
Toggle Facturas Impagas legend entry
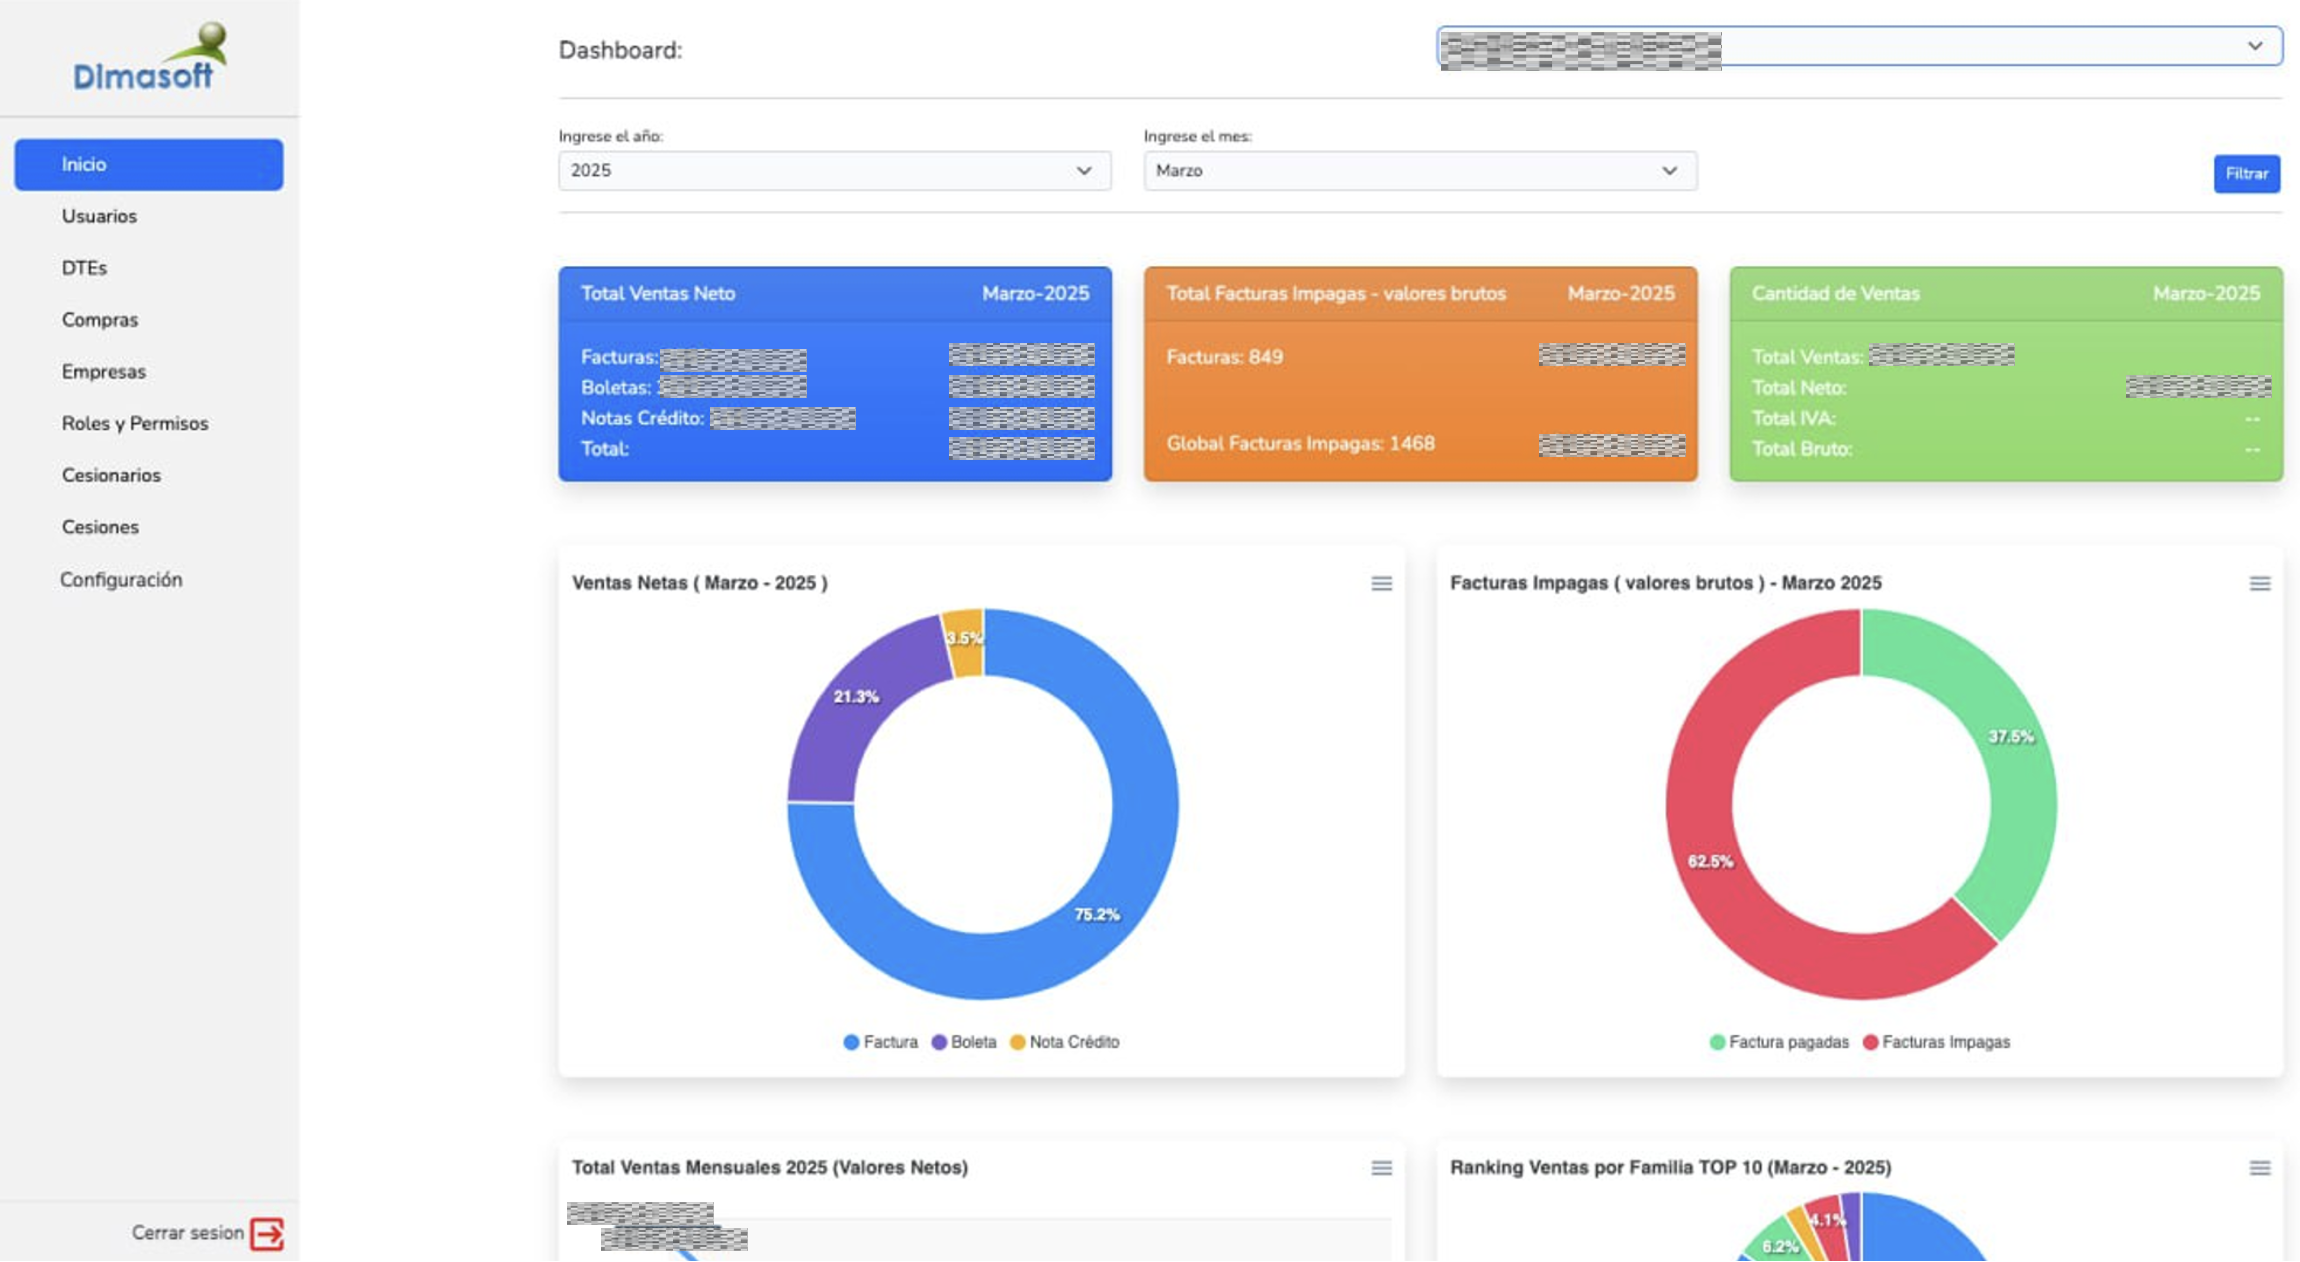(x=1936, y=1042)
